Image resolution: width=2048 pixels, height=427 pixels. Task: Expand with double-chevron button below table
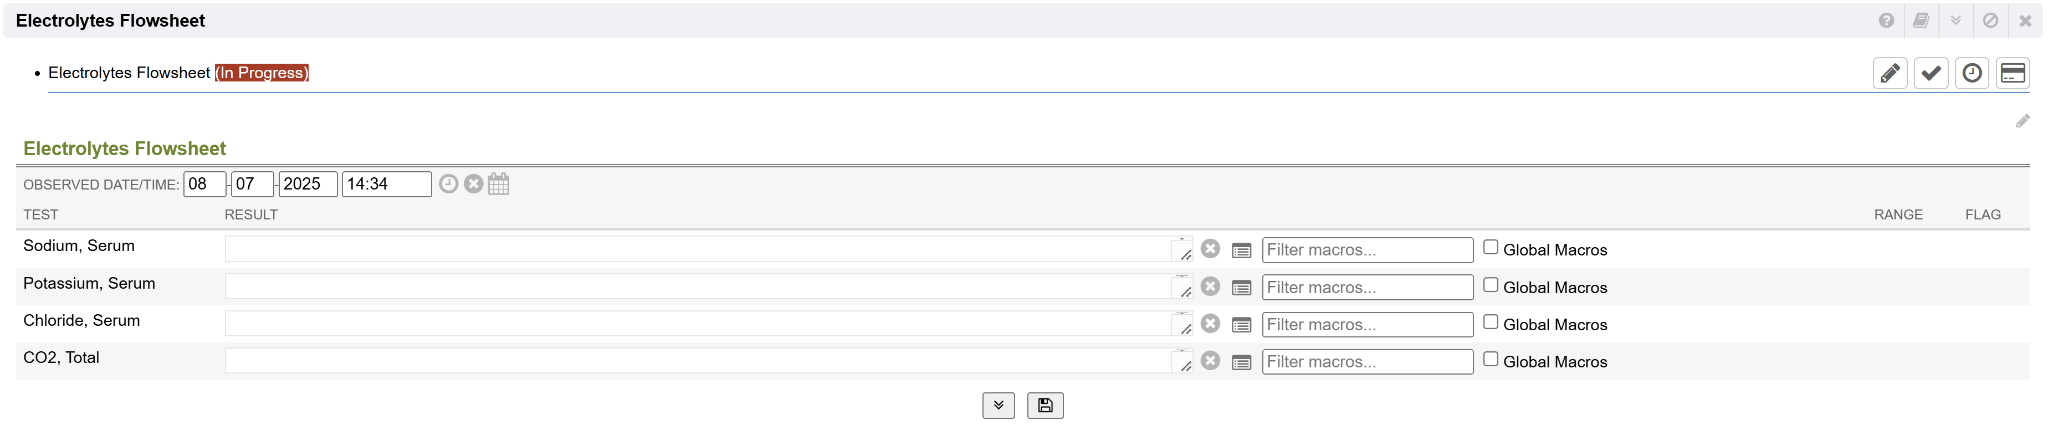tap(998, 405)
